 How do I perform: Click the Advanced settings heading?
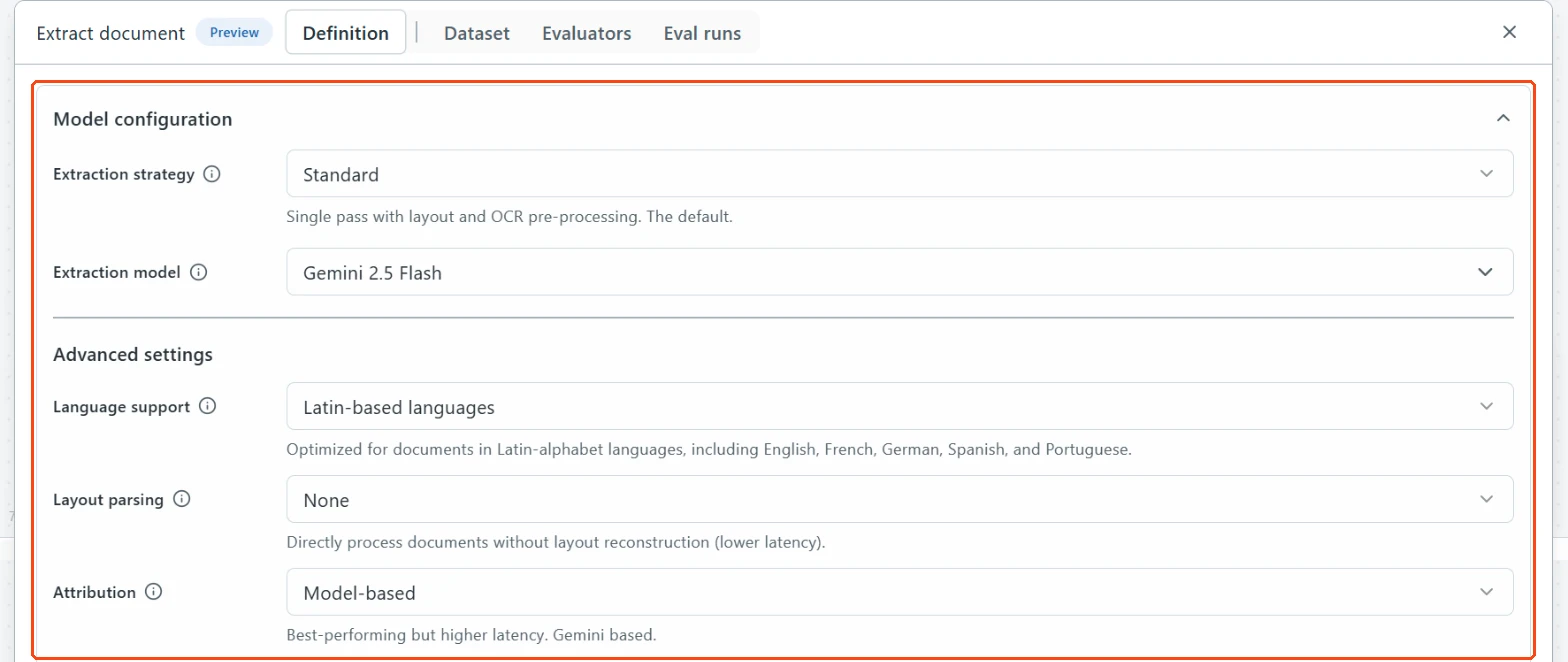[132, 354]
